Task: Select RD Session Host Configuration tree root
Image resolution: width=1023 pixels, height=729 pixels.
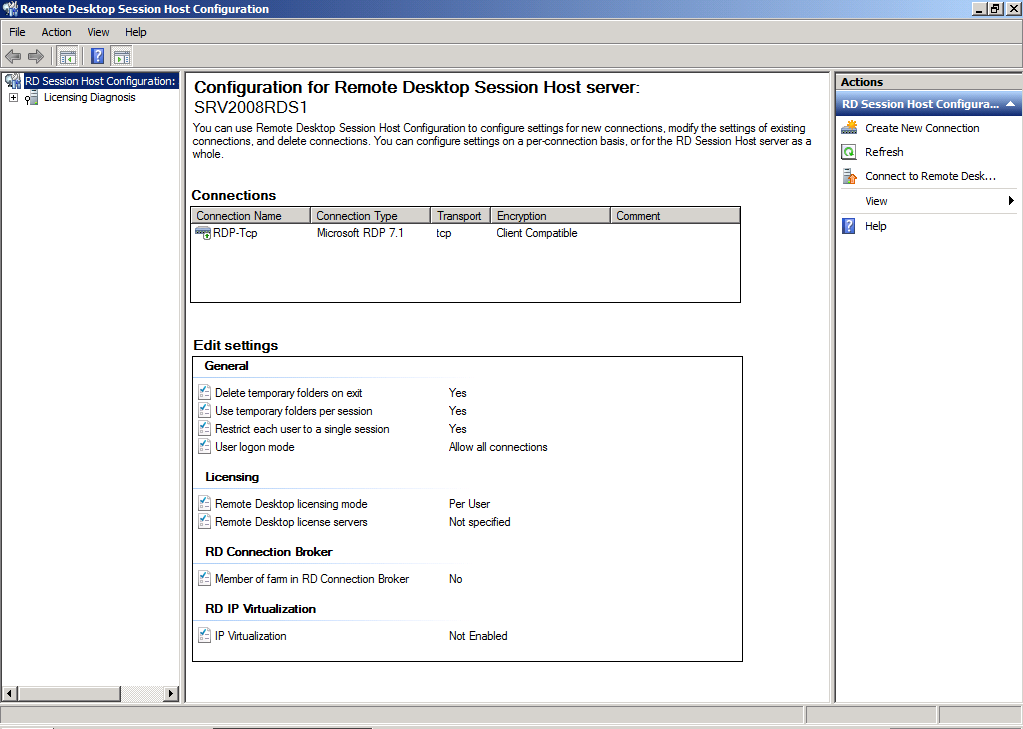Action: click(100, 81)
